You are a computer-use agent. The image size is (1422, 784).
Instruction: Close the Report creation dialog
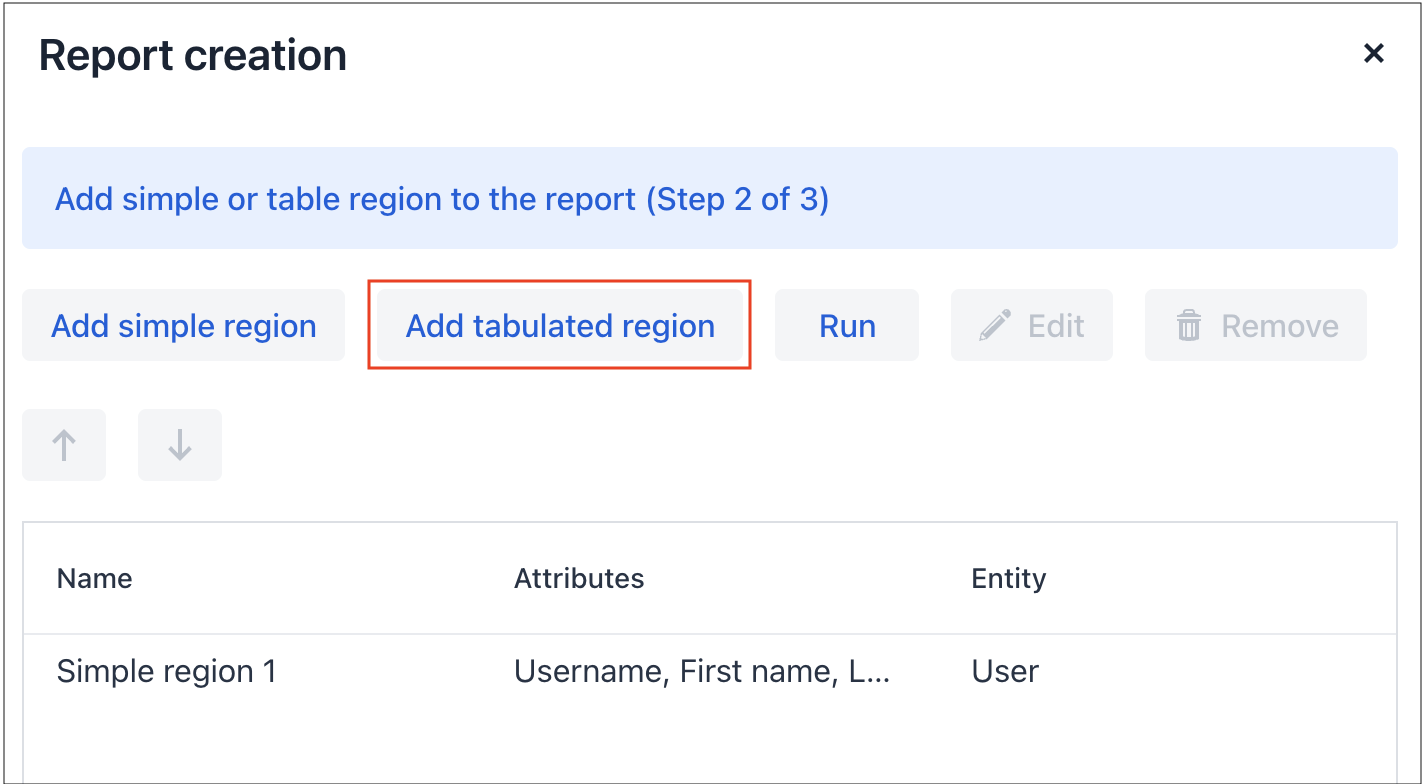(1374, 54)
